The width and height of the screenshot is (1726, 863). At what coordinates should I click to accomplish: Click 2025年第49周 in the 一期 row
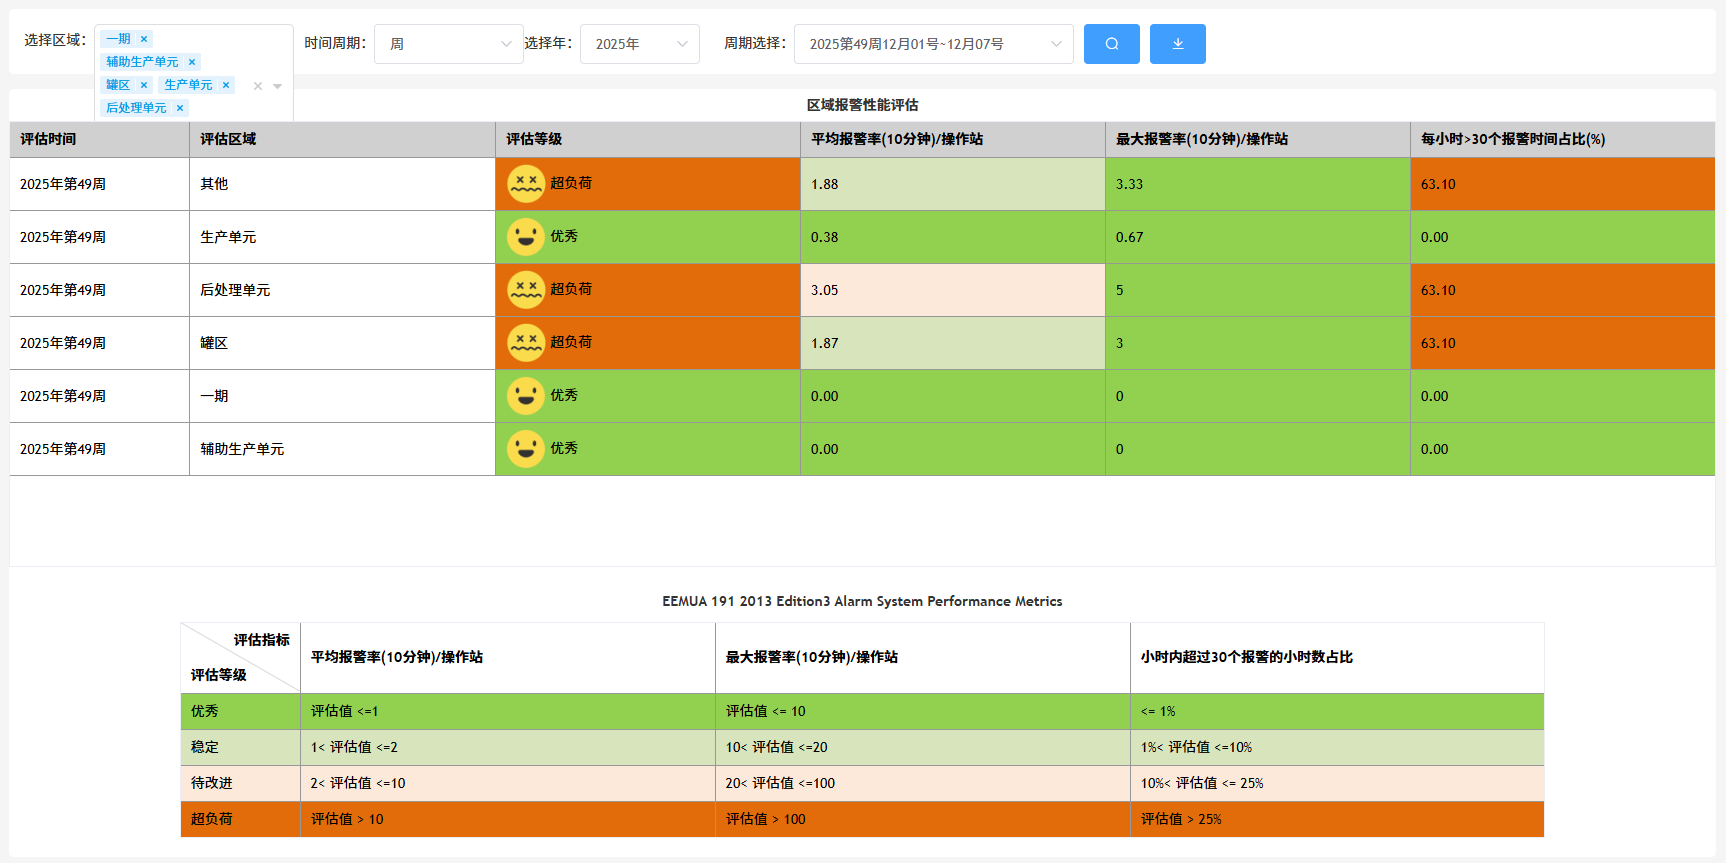click(63, 396)
